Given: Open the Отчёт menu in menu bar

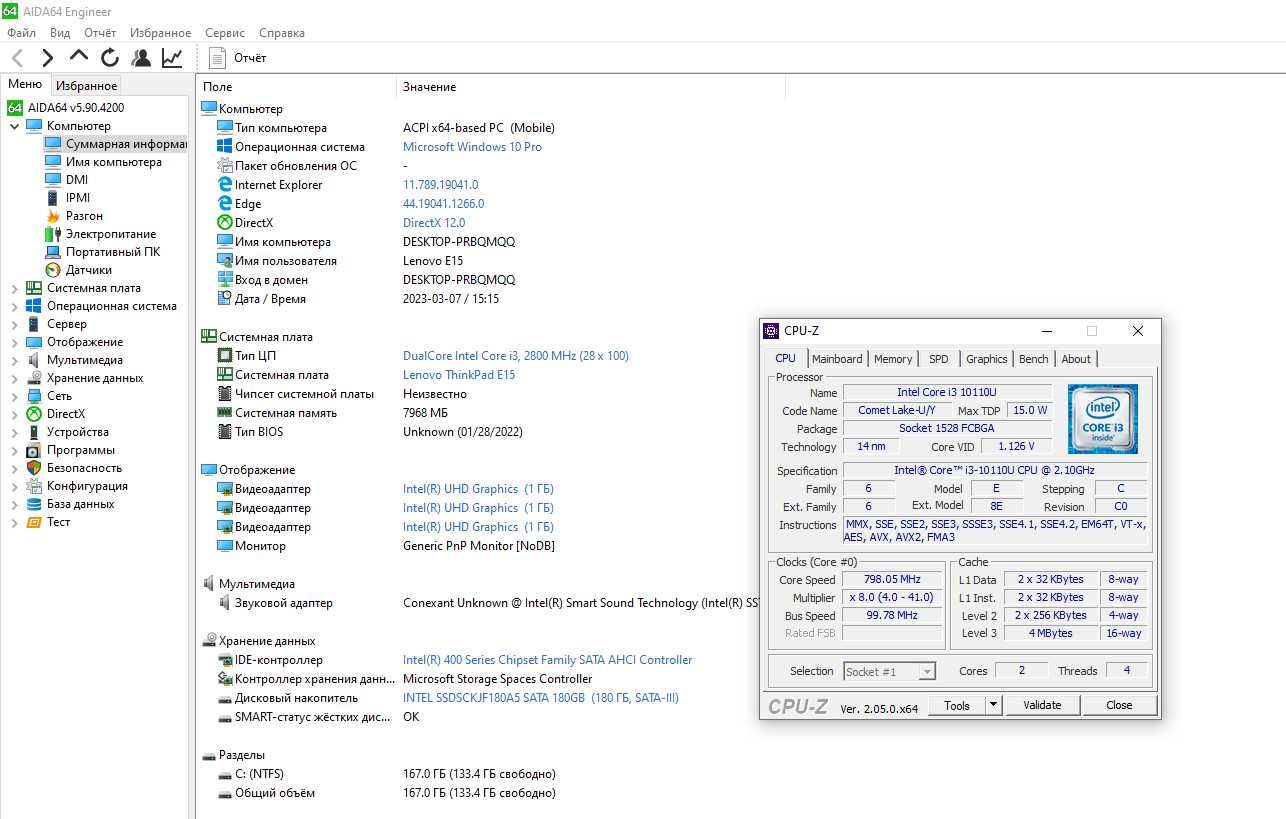Looking at the screenshot, I should click(x=100, y=33).
